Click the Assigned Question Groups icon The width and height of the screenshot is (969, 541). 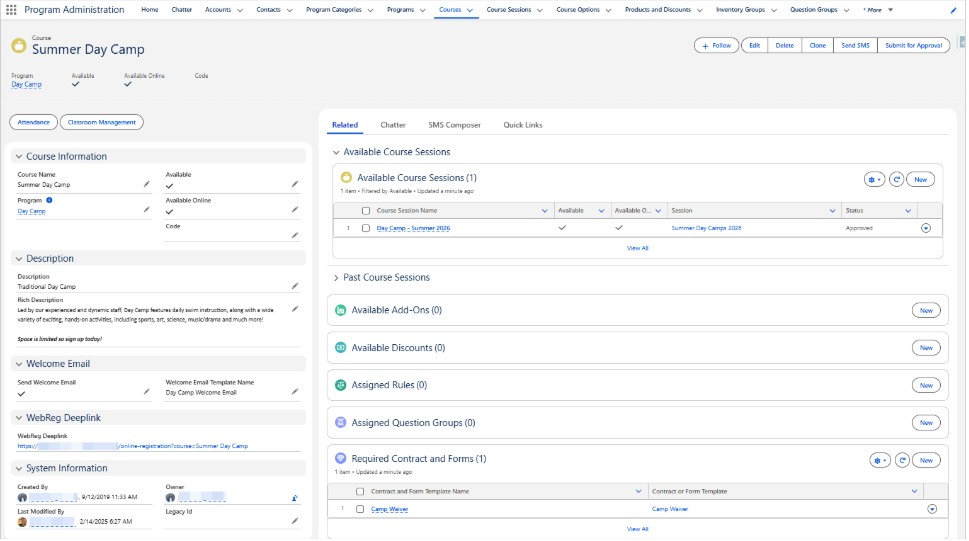[x=341, y=423]
